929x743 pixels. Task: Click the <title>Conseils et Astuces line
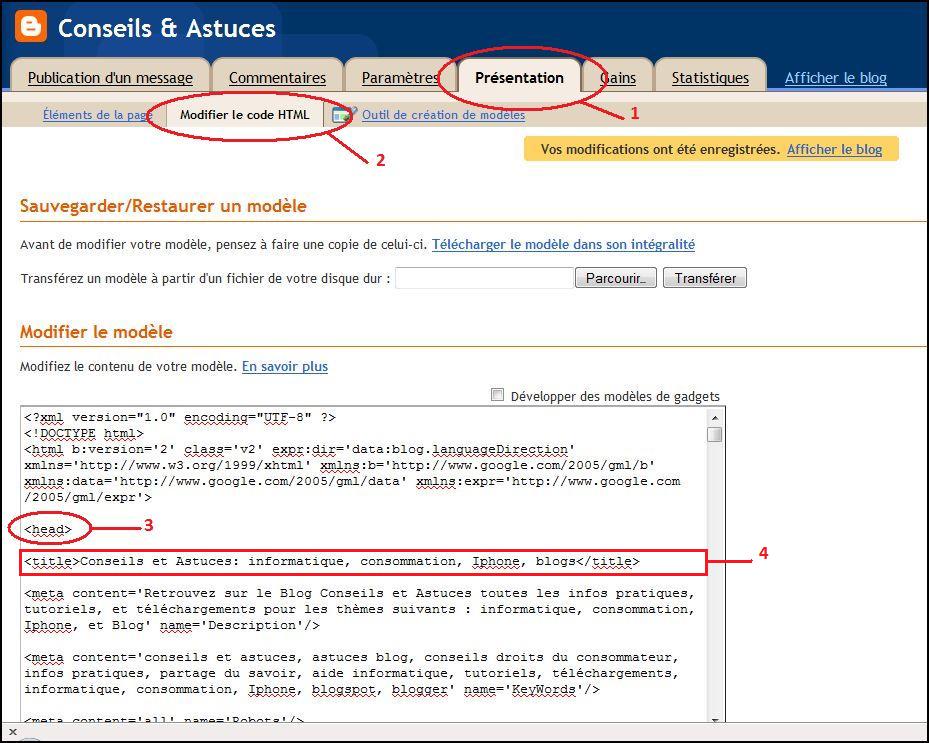[332, 561]
